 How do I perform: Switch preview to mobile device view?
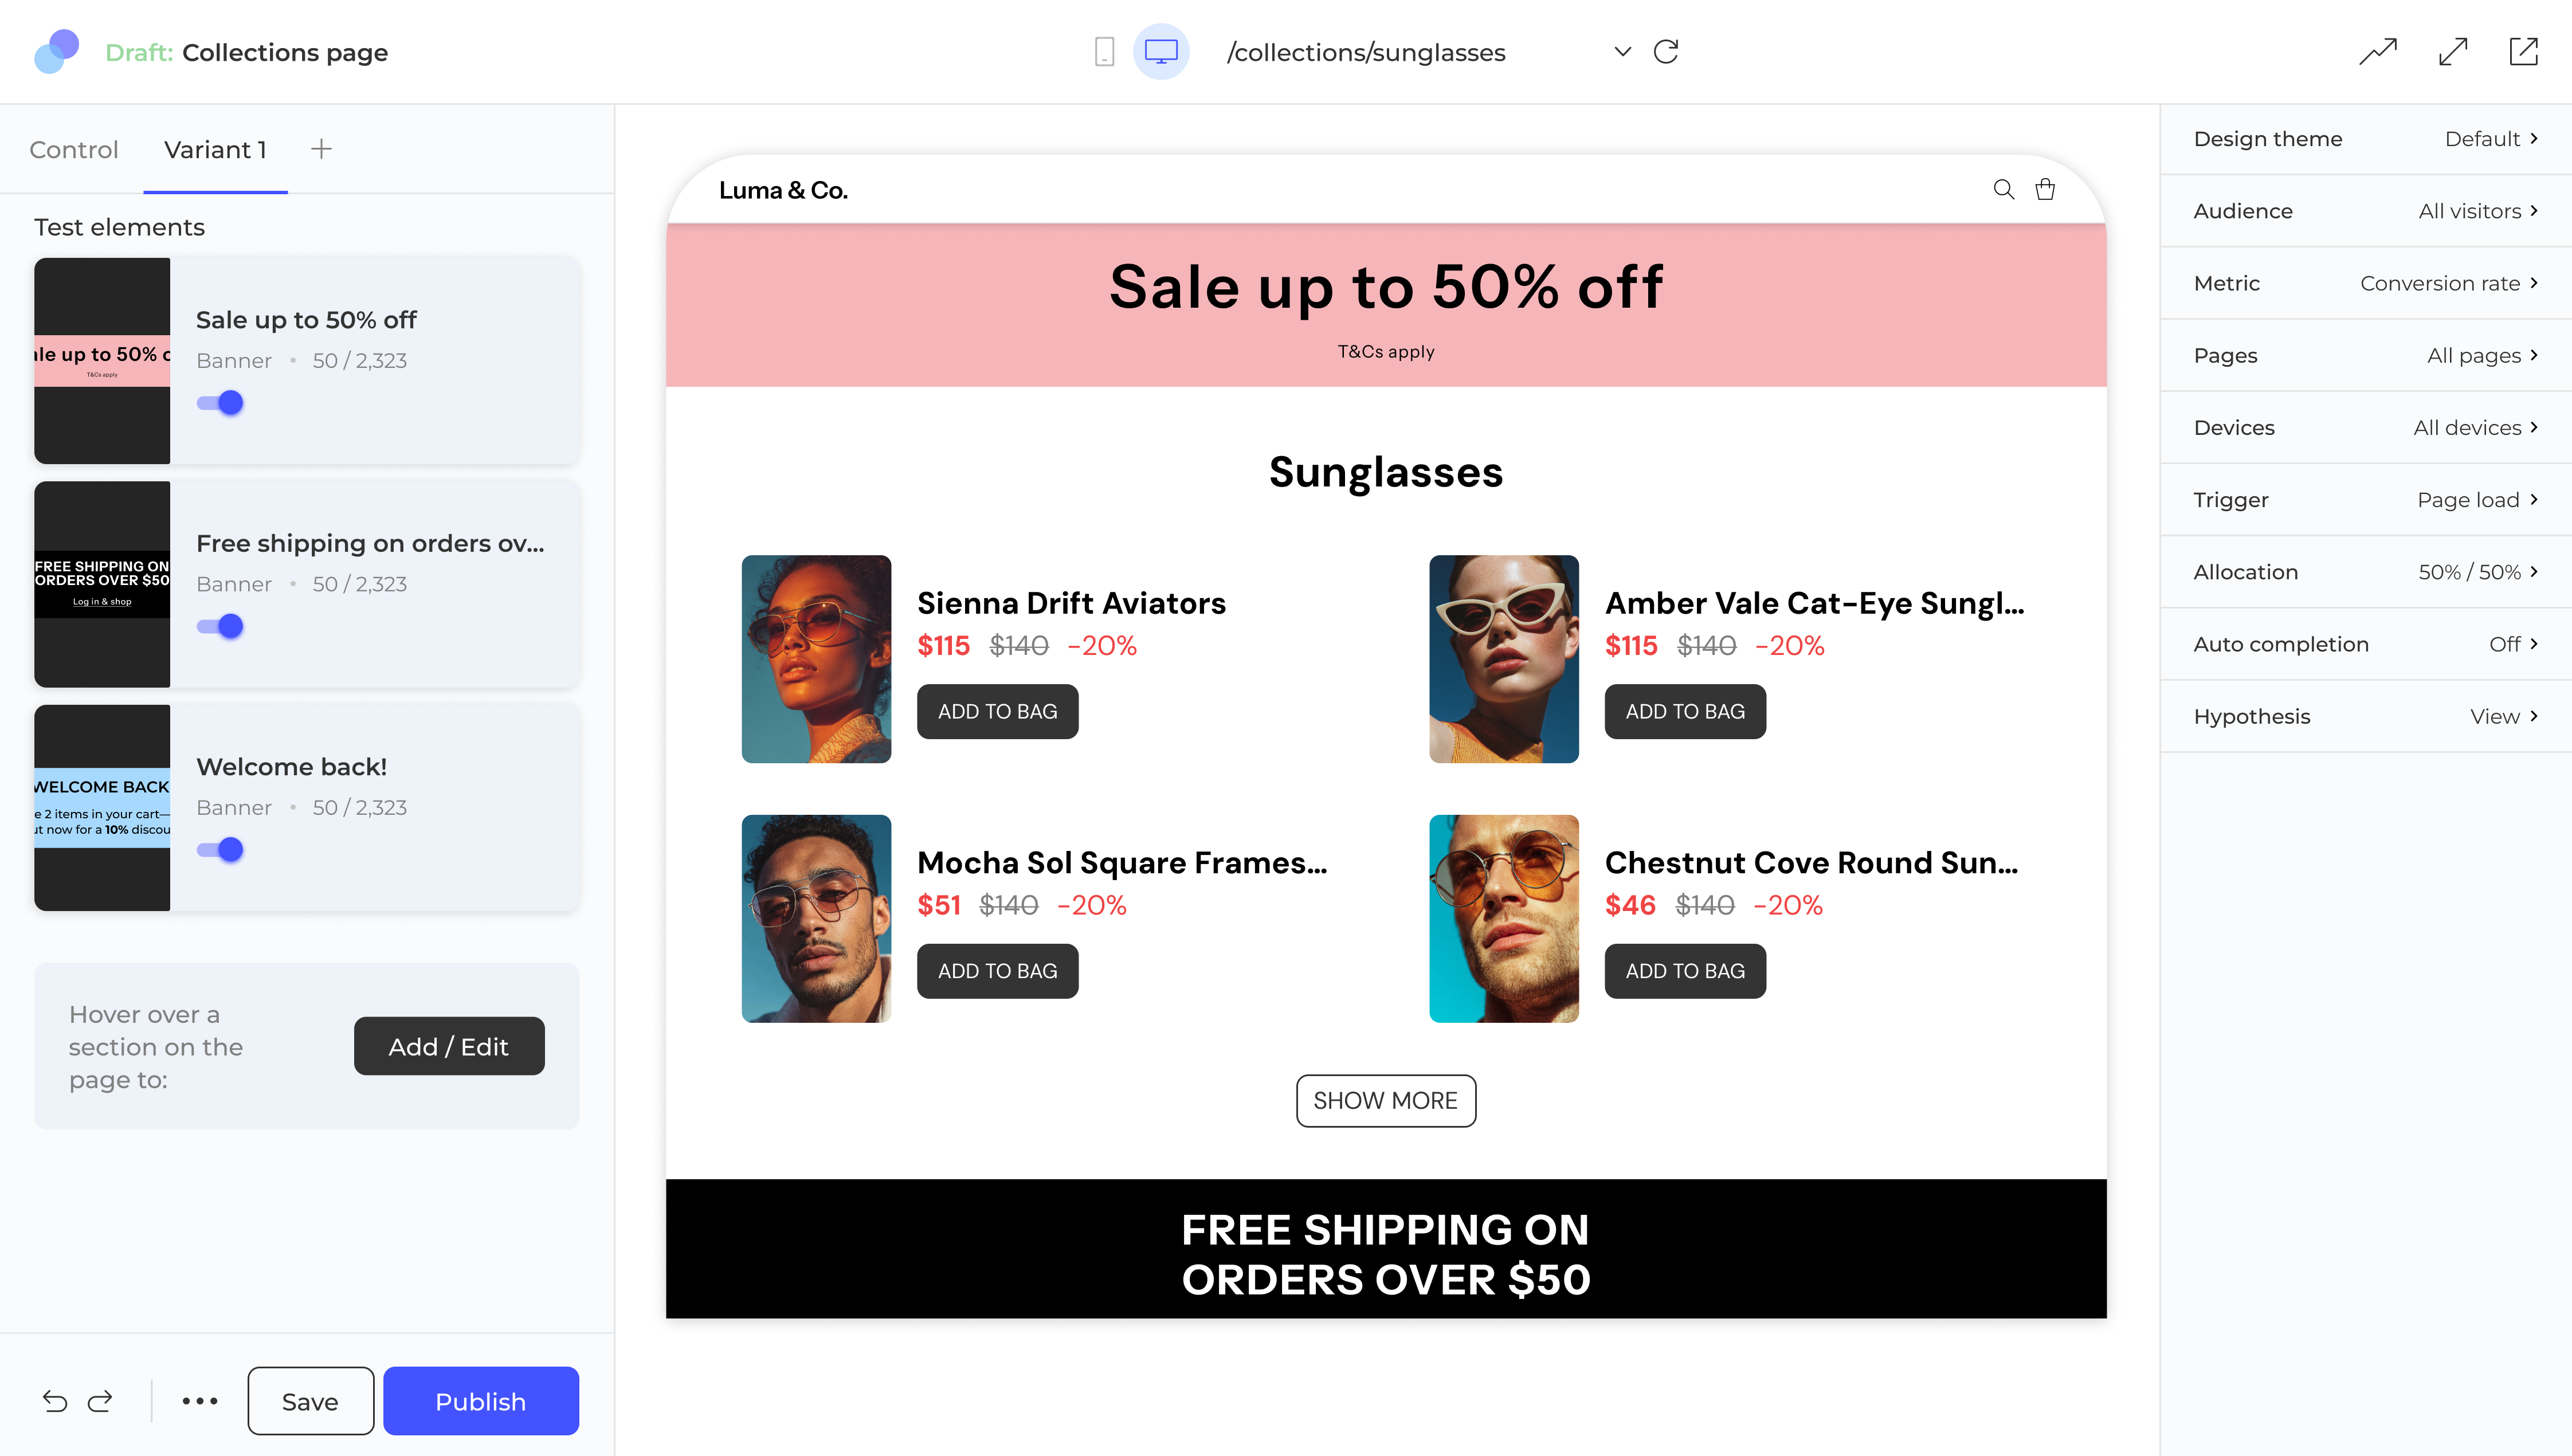pos(1104,52)
